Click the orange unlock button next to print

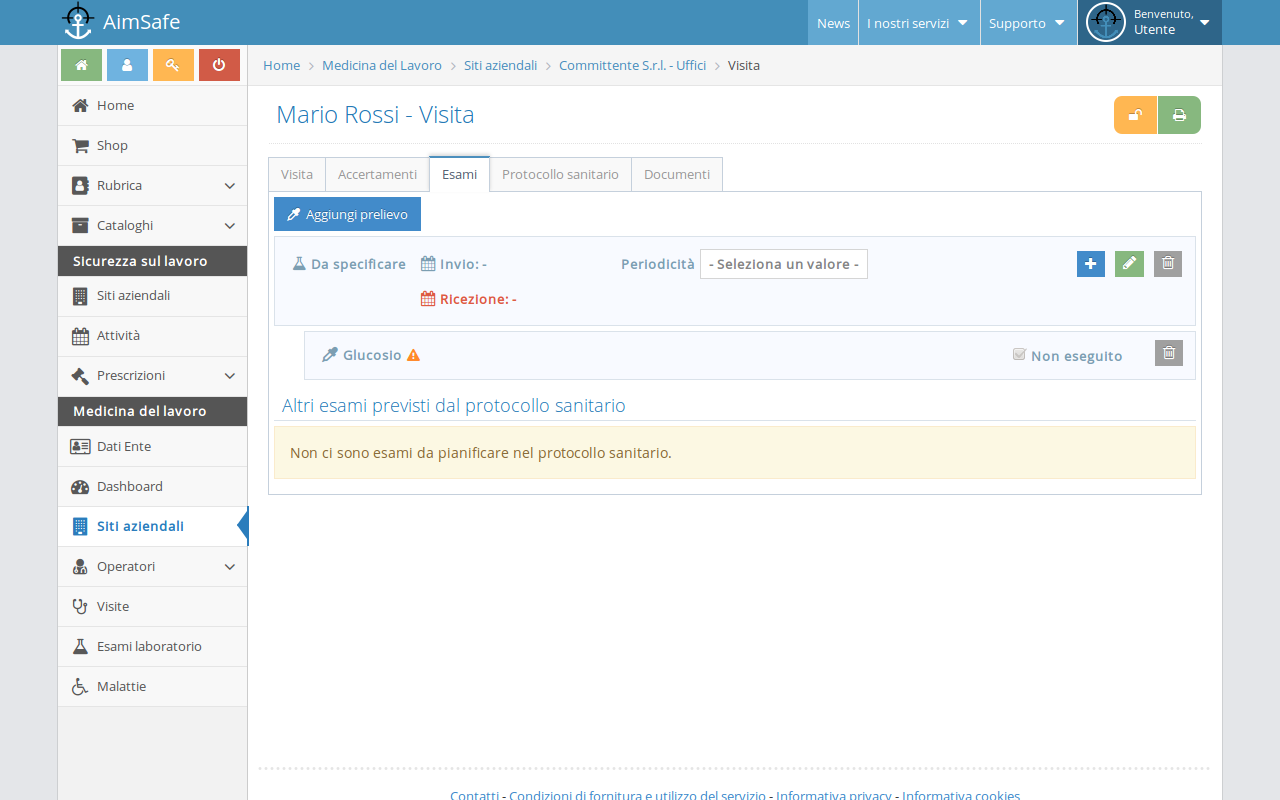(1136, 115)
